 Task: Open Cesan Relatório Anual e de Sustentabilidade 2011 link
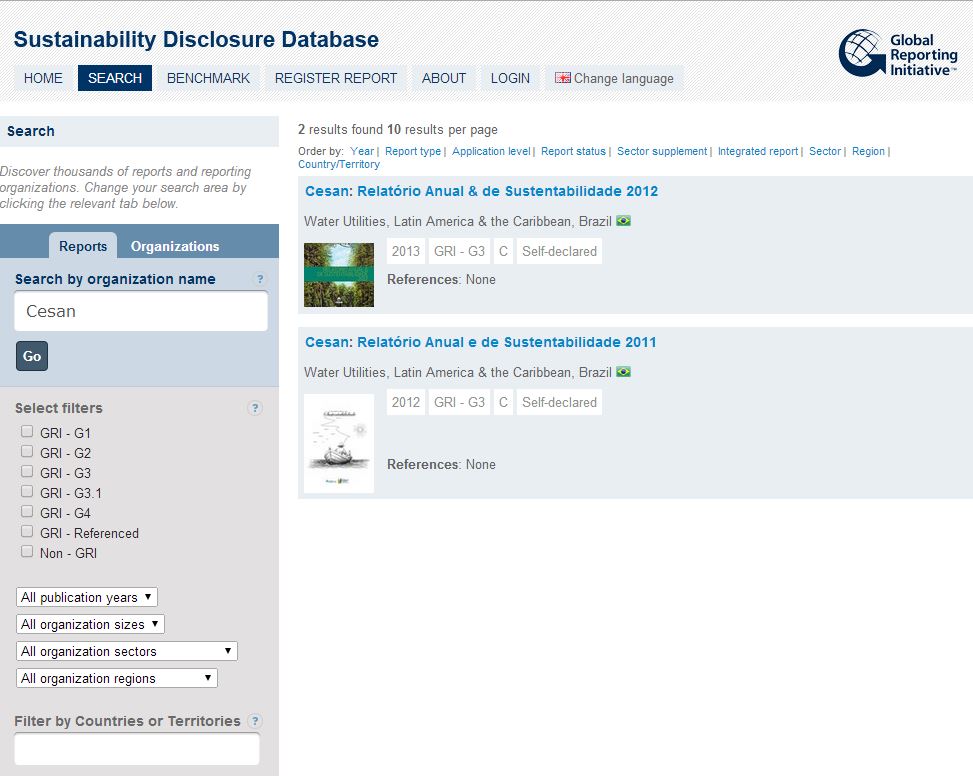[481, 342]
